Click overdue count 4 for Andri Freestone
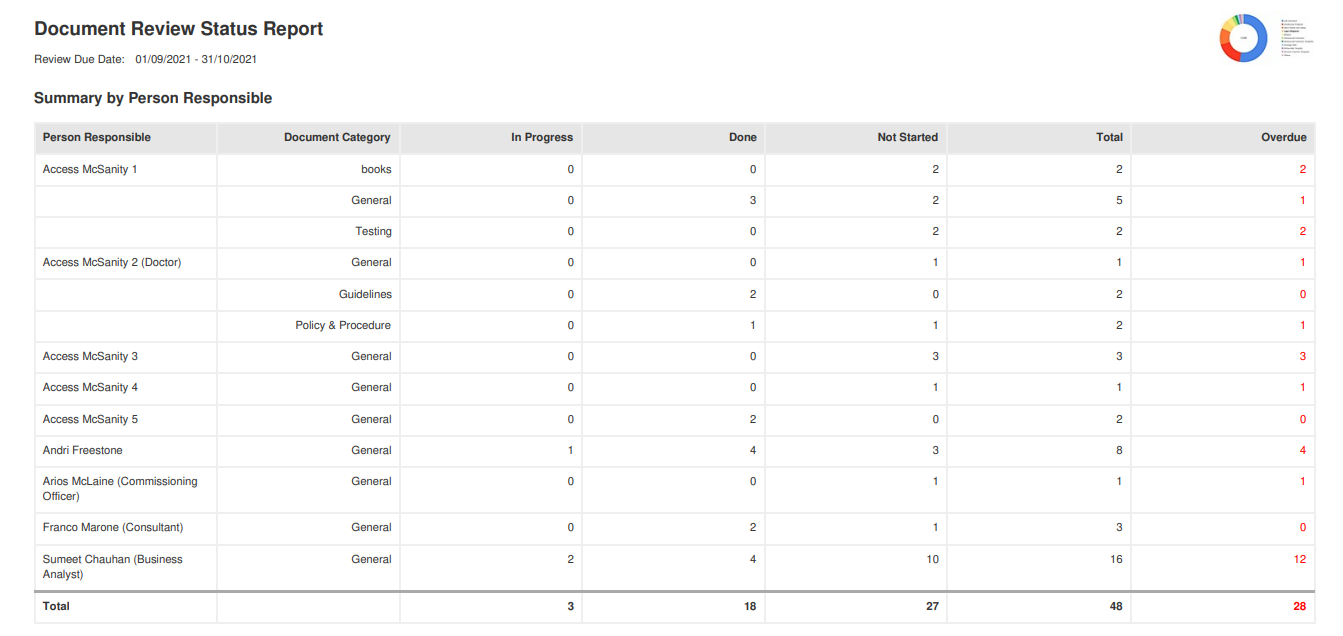This screenshot has width=1343, height=636. 1303,450
